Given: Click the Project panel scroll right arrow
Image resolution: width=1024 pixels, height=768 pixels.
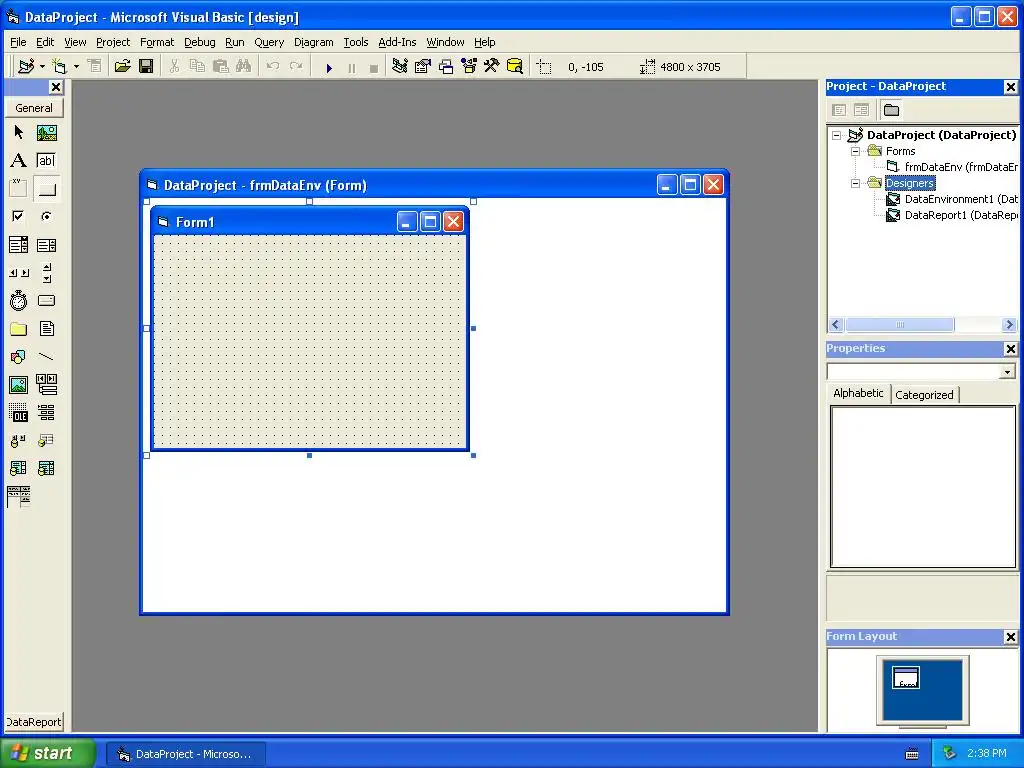Looking at the screenshot, I should (x=1009, y=325).
